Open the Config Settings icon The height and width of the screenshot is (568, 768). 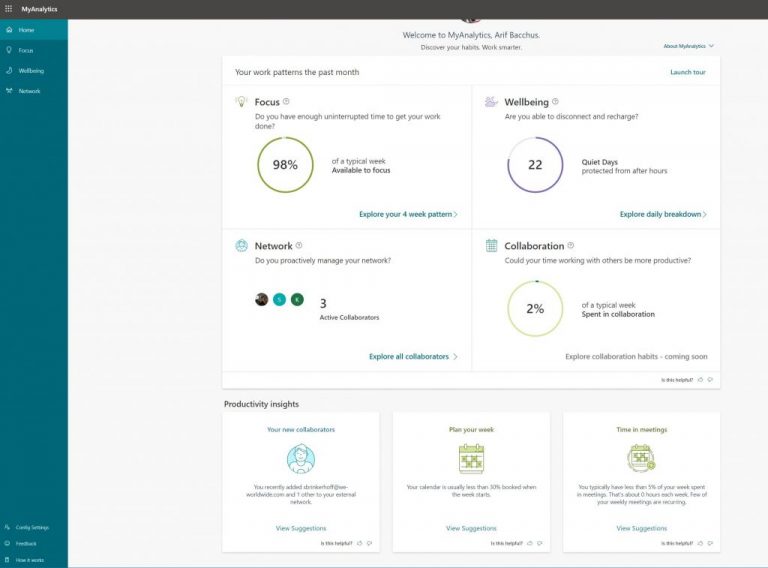(7, 527)
